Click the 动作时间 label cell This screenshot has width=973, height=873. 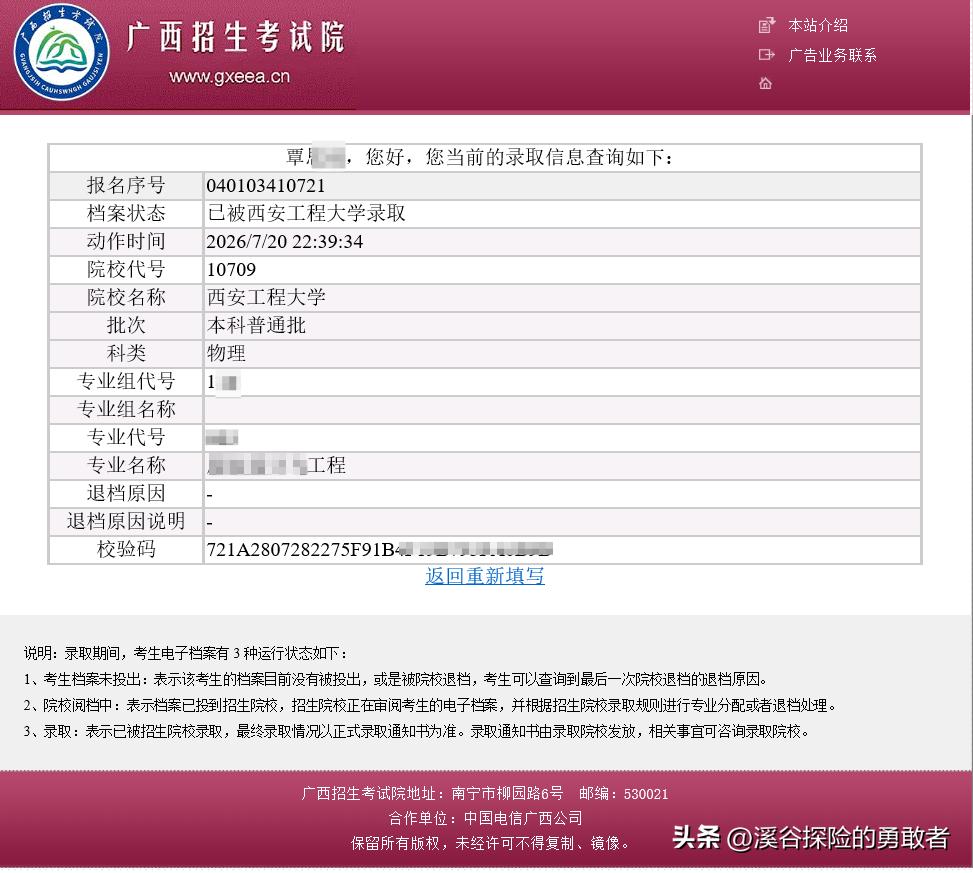[126, 241]
